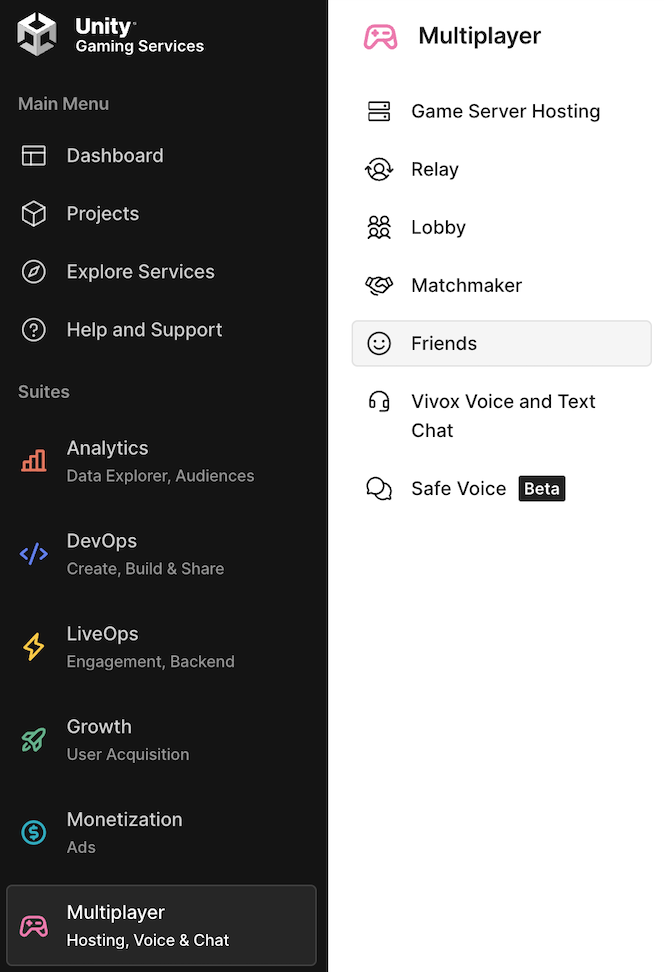
Task: Open the Analytics bar chart icon
Action: 34,461
